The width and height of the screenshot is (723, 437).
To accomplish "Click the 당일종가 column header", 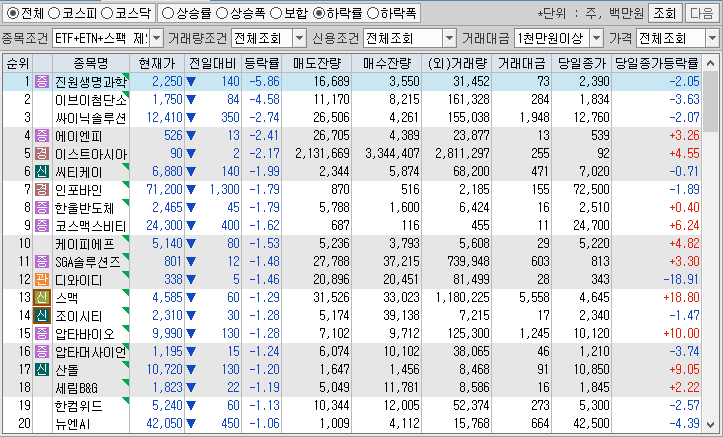I will [x=581, y=64].
